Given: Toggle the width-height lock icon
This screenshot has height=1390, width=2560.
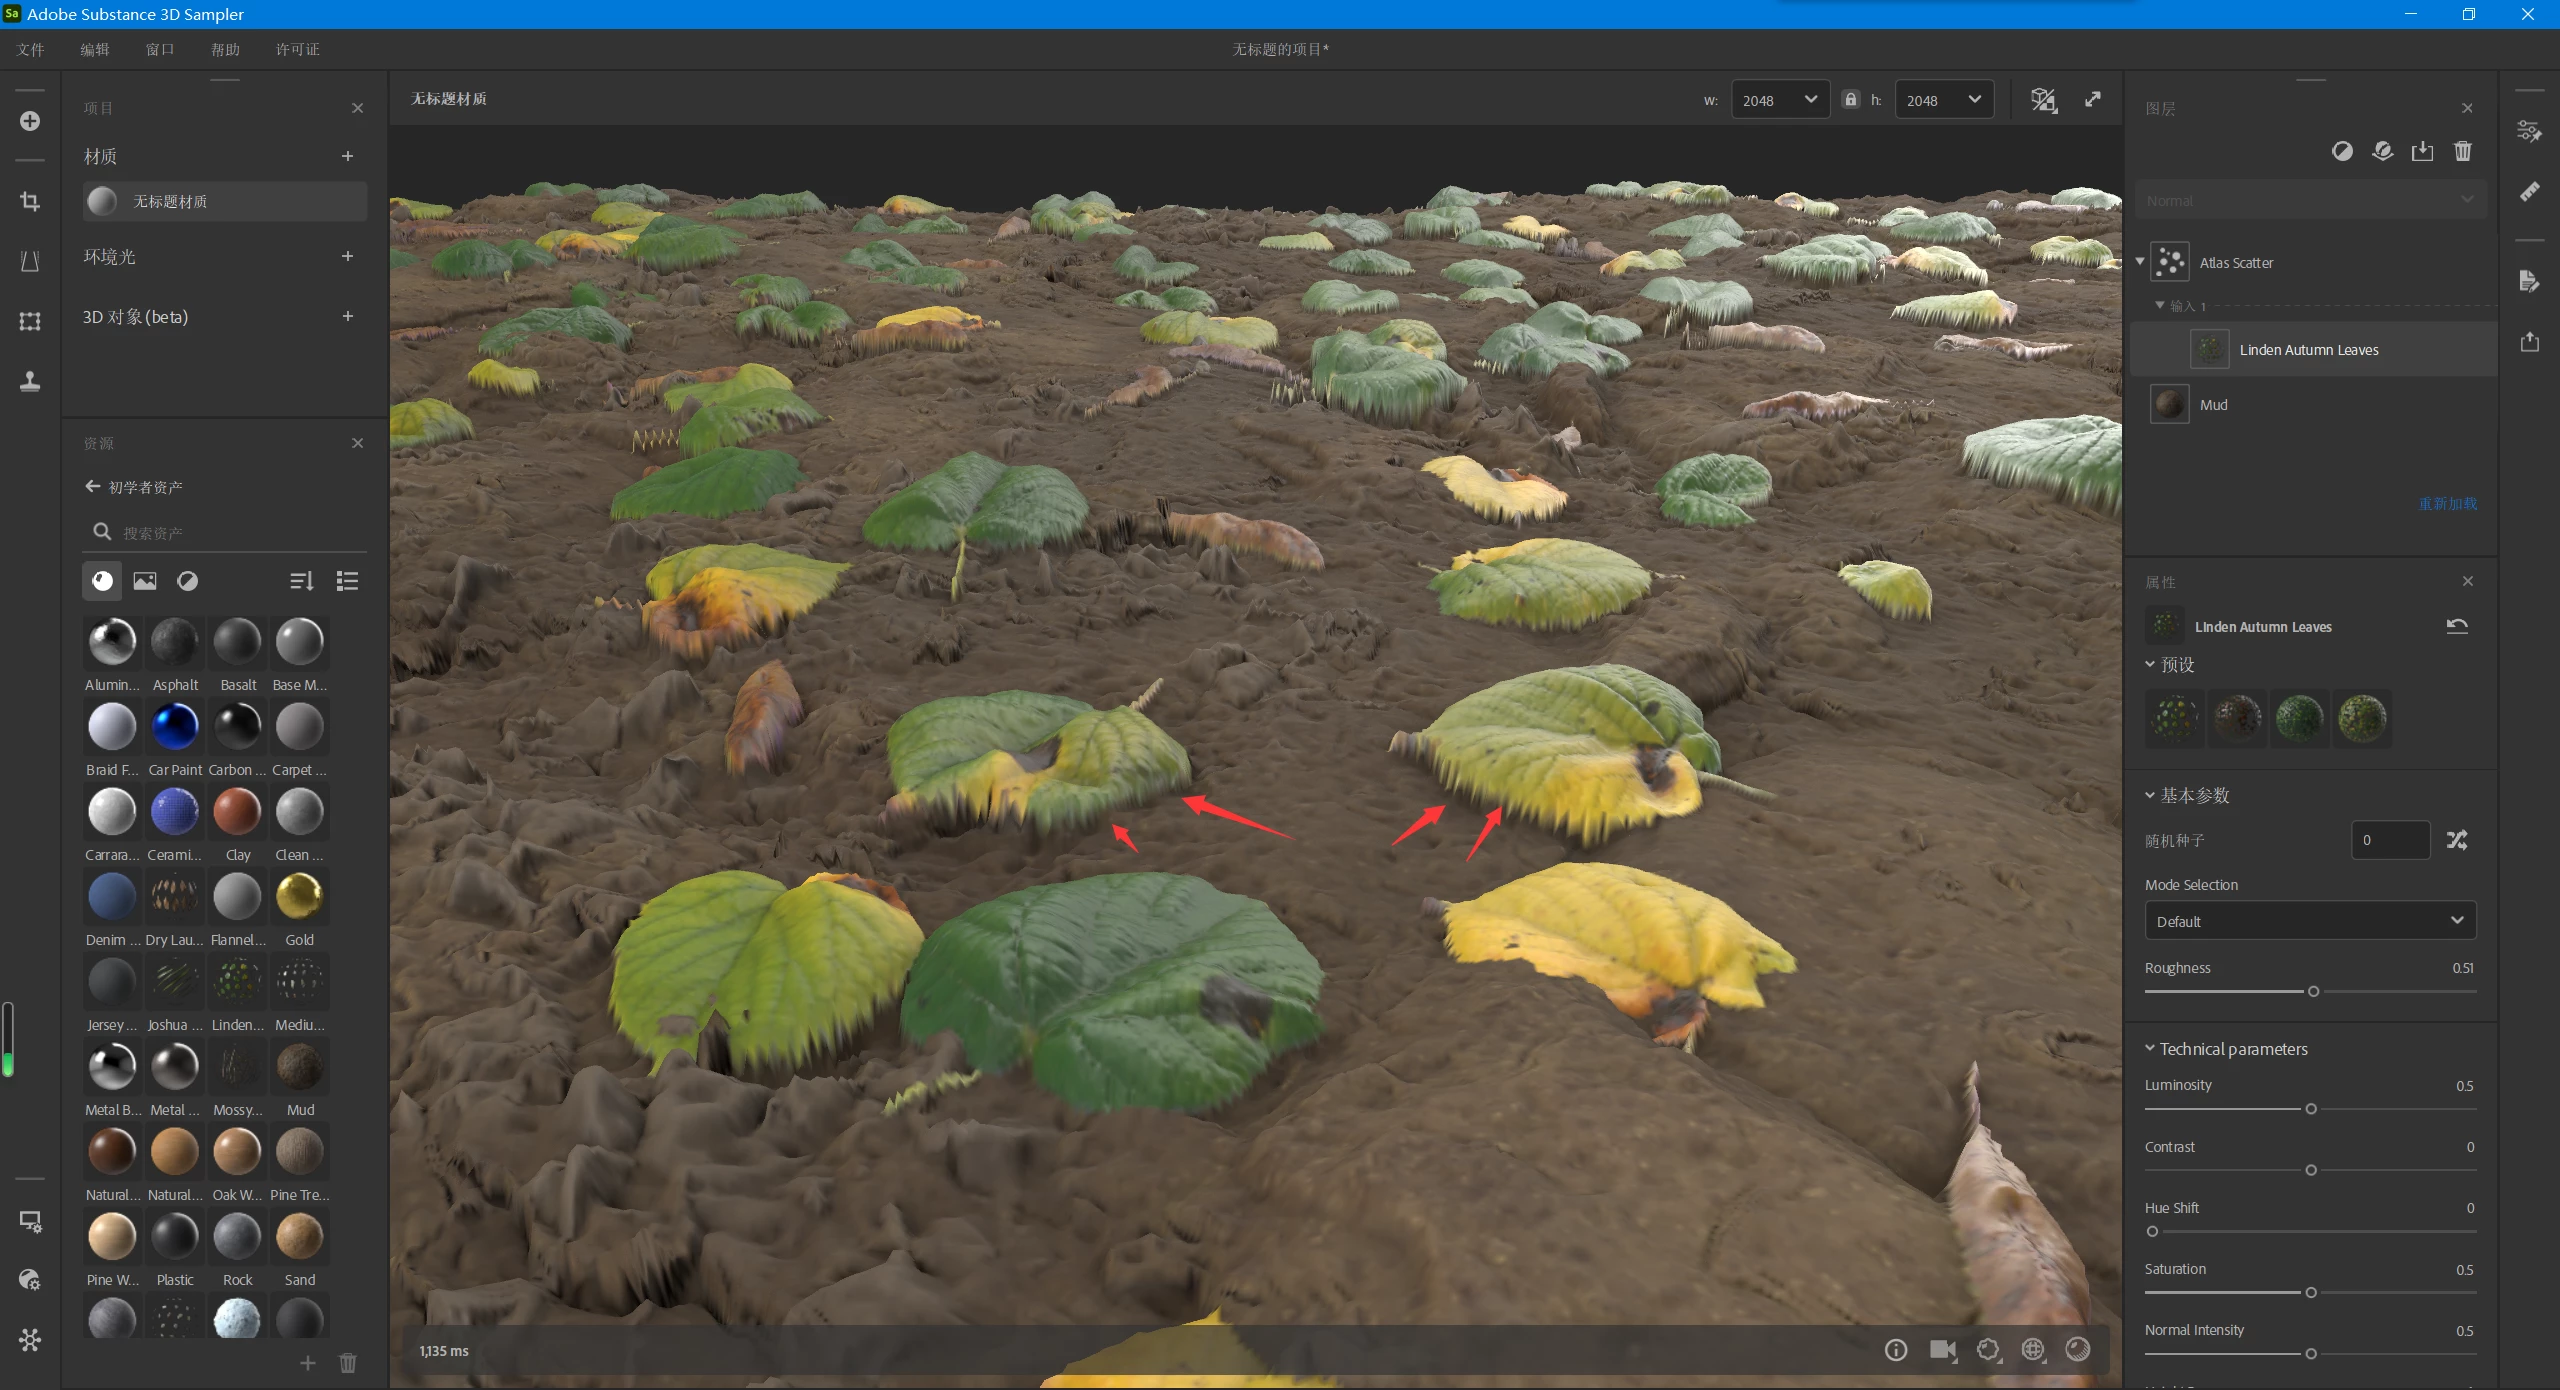Looking at the screenshot, I should tap(1850, 99).
